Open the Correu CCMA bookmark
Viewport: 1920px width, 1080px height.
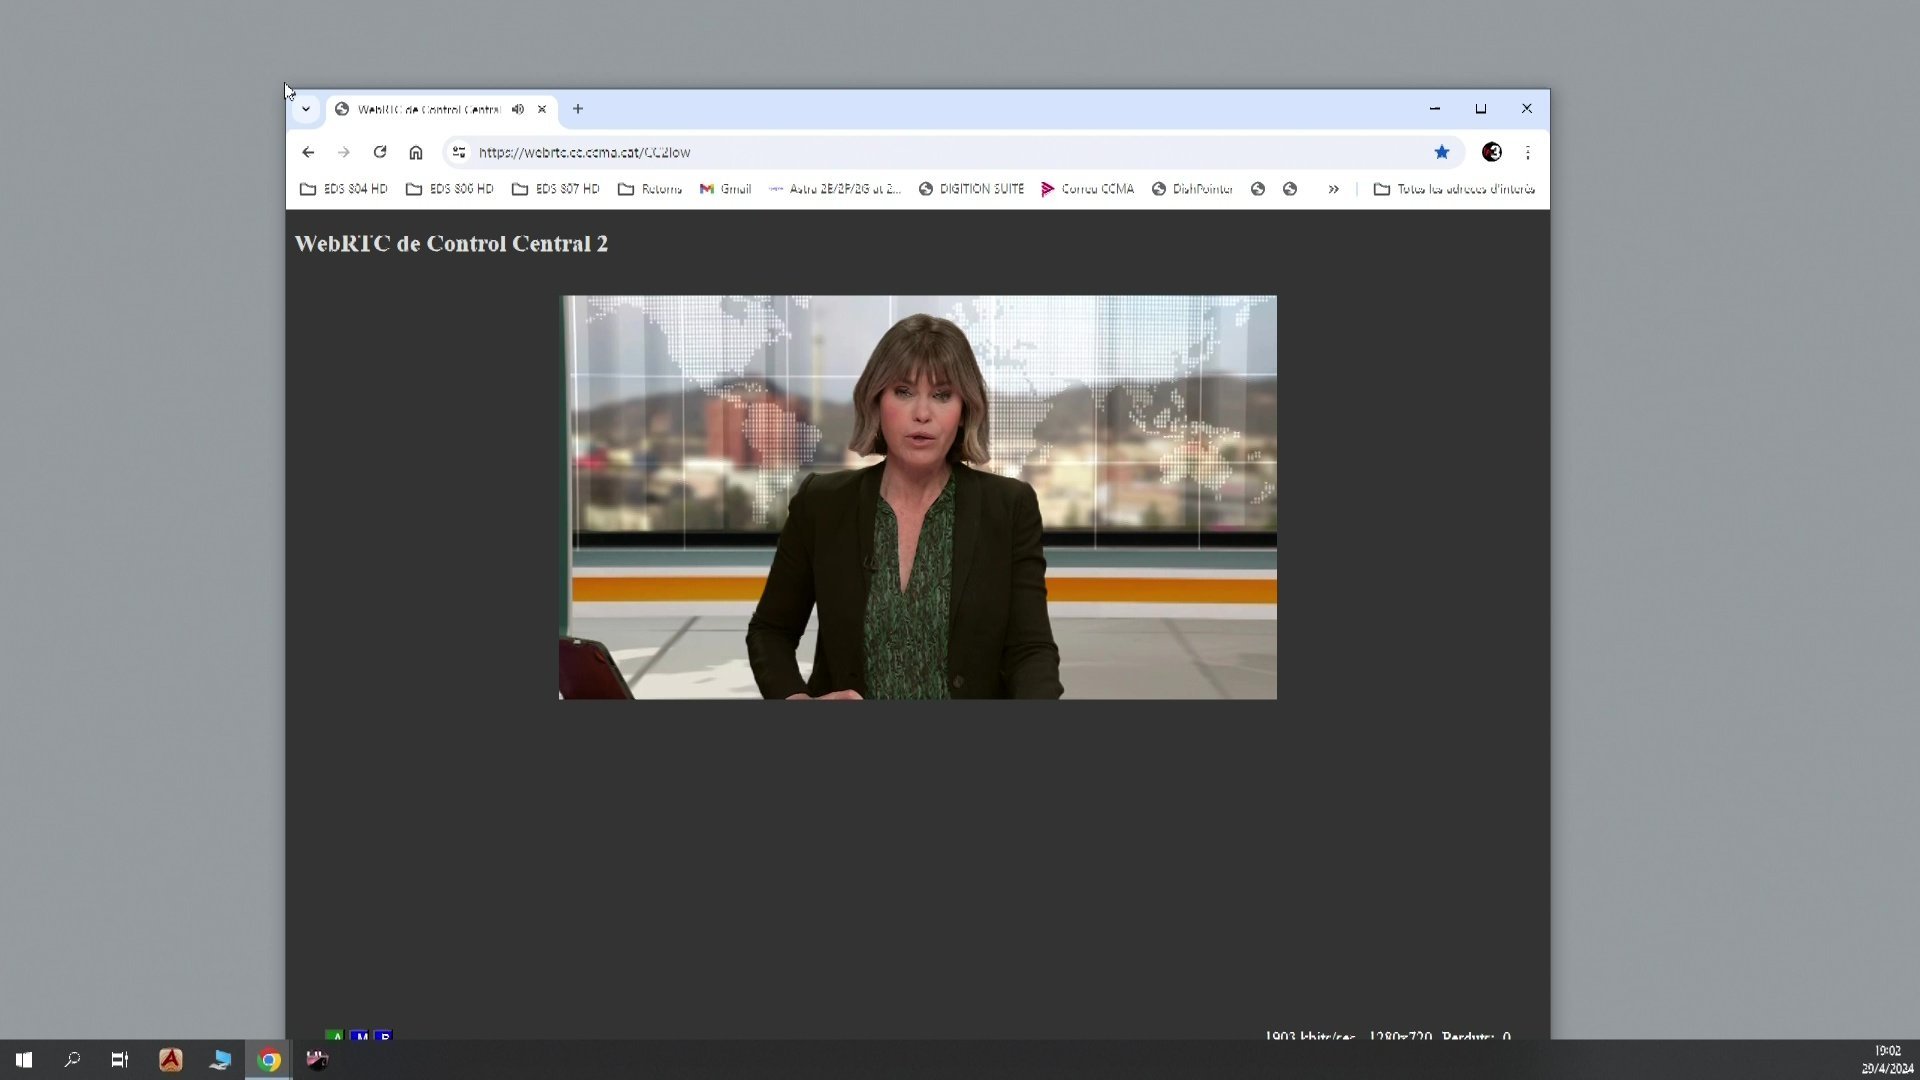(1087, 189)
